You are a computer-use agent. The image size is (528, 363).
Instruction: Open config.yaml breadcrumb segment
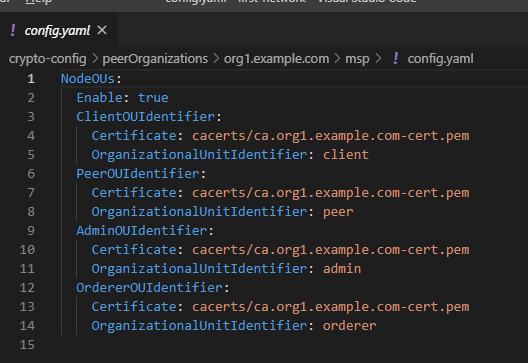click(440, 59)
